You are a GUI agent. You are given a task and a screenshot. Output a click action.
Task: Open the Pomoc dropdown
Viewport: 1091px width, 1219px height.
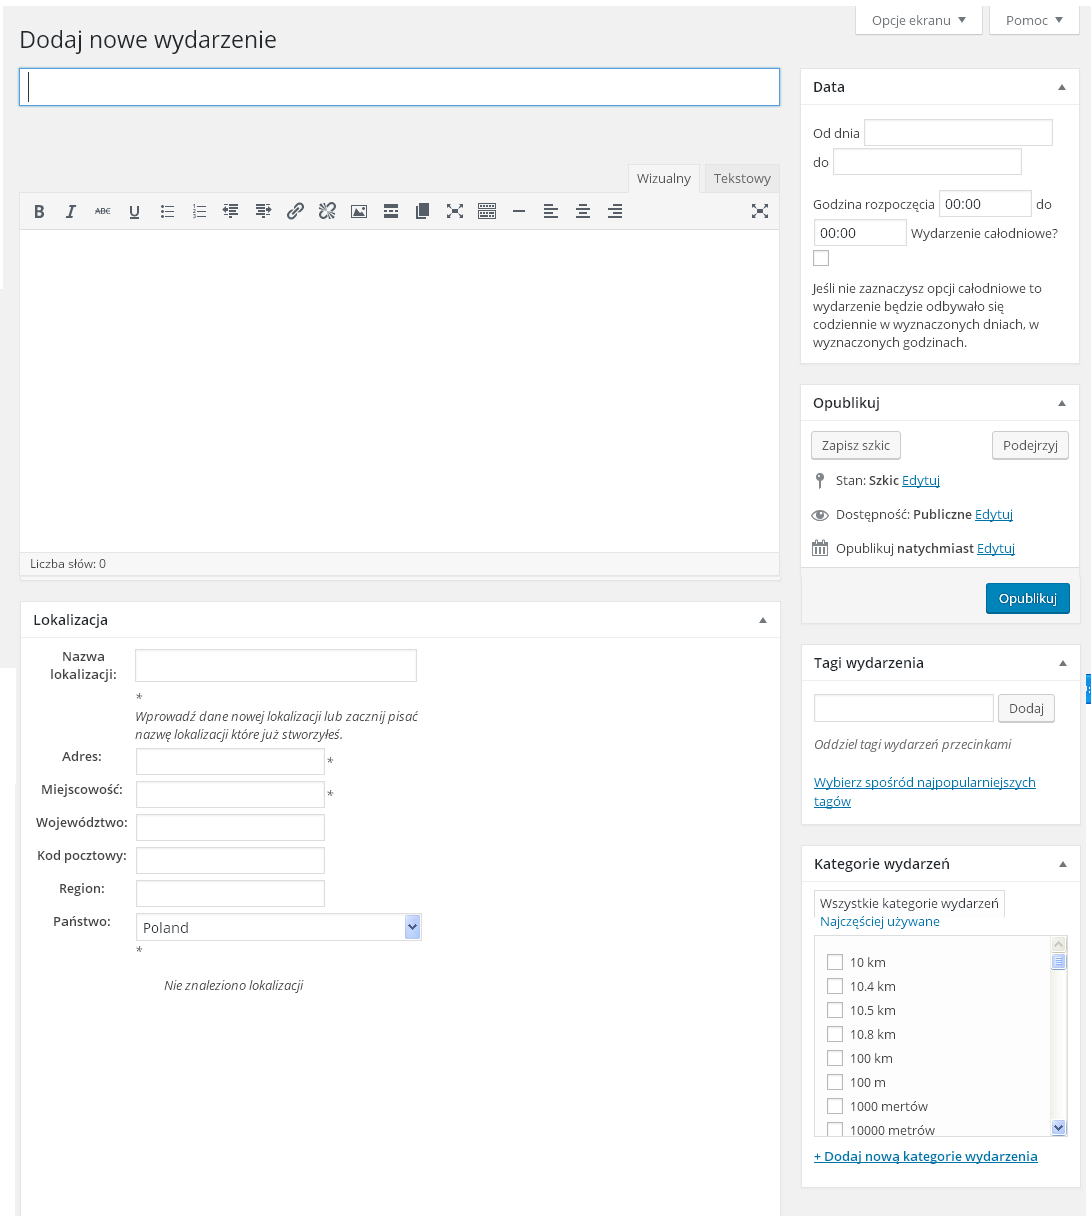click(1035, 20)
